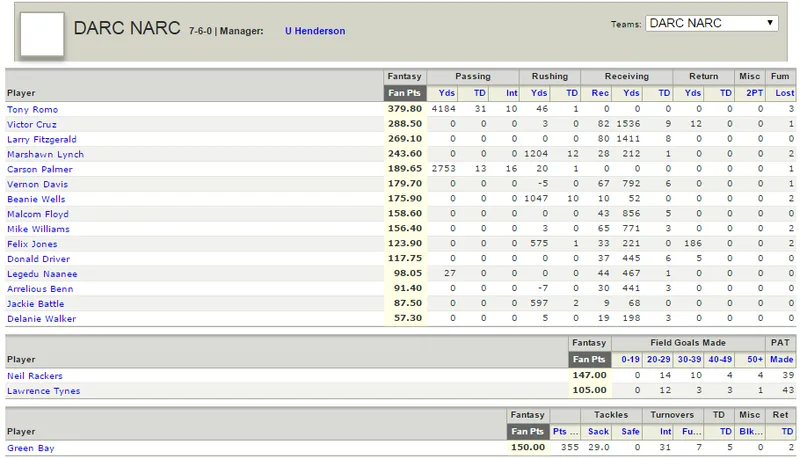
Task: Open Delanie Walker player link
Action: (41, 319)
